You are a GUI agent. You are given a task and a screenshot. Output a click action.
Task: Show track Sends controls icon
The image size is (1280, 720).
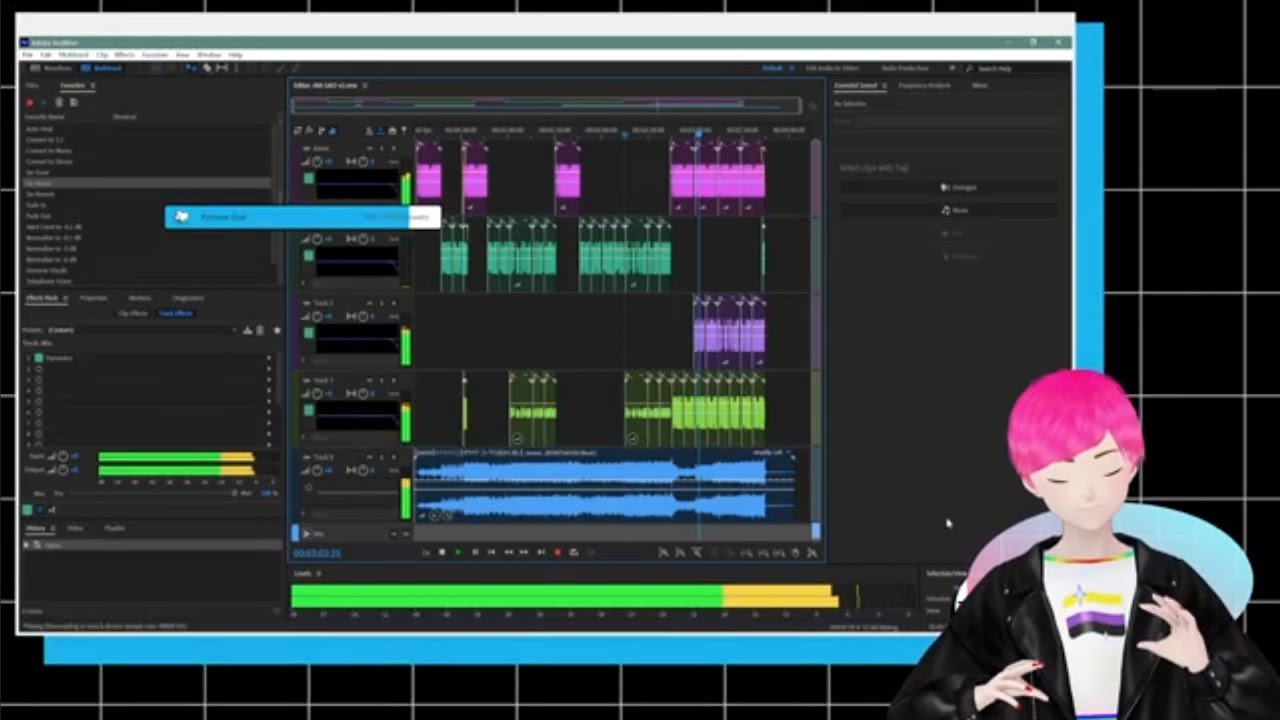point(320,130)
